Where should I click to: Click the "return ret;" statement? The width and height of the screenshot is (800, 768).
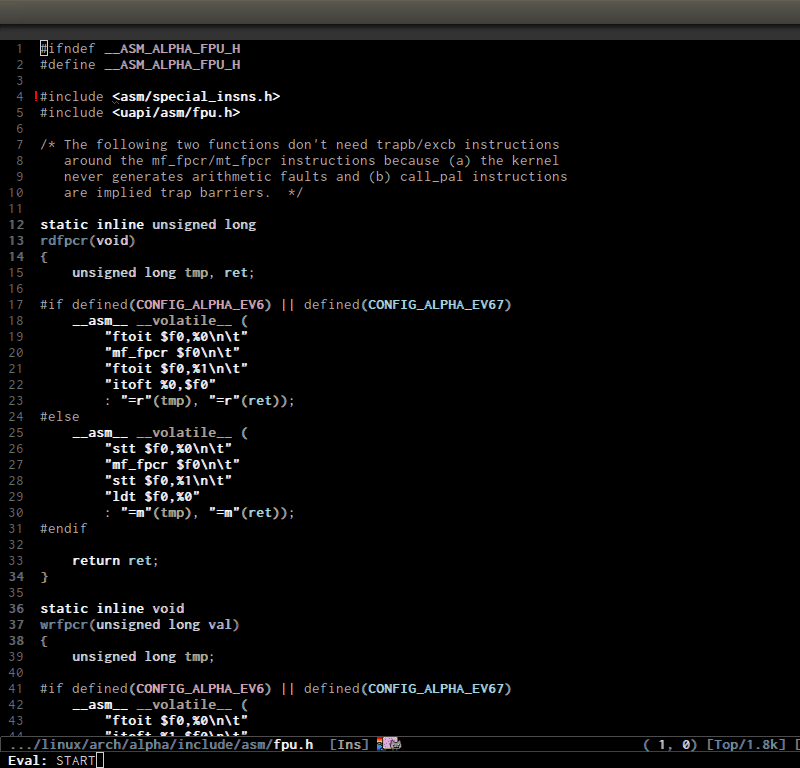(x=115, y=561)
